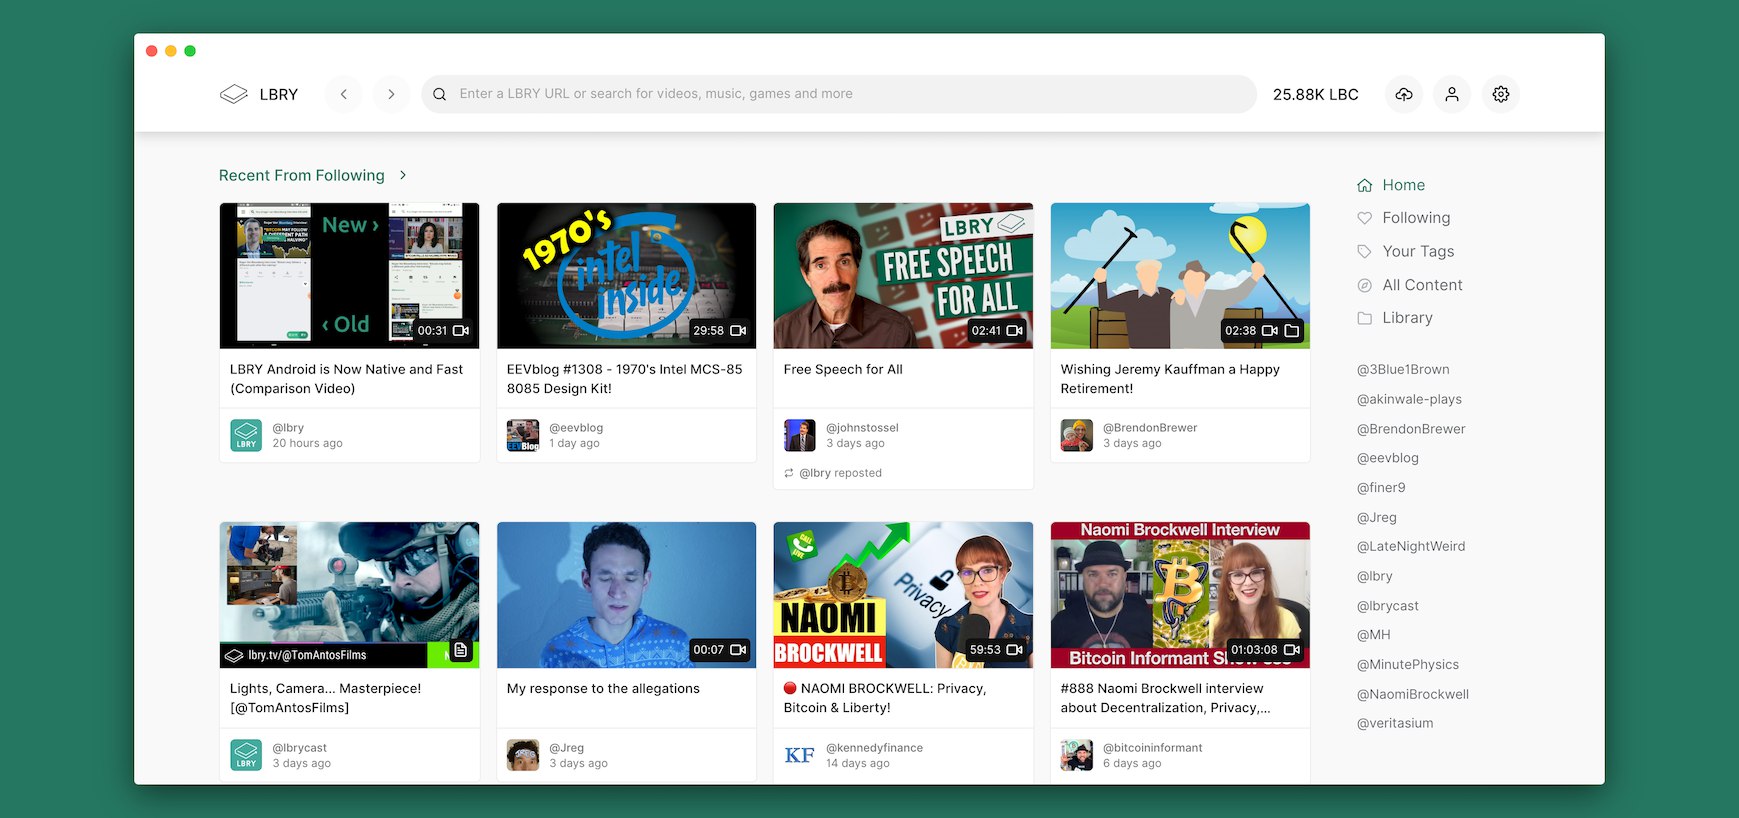The height and width of the screenshot is (818, 1739).
Task: Click @bitcoininformant channel avatar
Action: click(x=1077, y=755)
